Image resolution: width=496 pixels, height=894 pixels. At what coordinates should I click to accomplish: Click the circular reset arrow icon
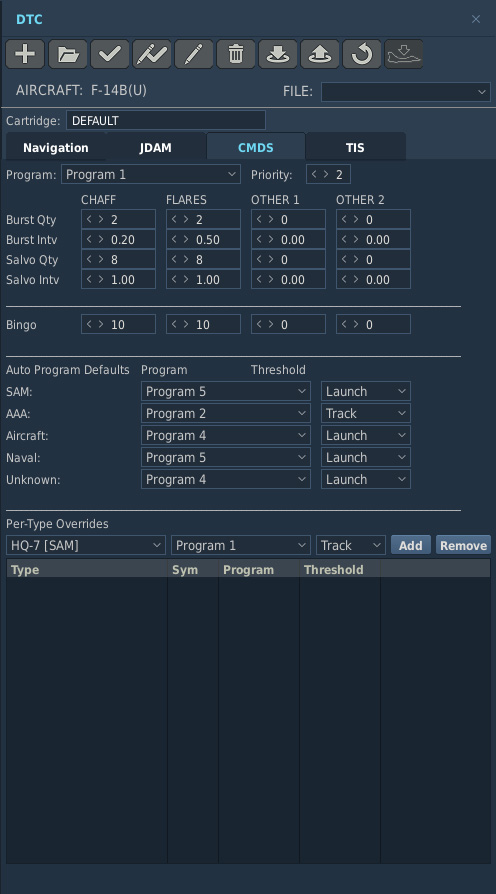[362, 55]
